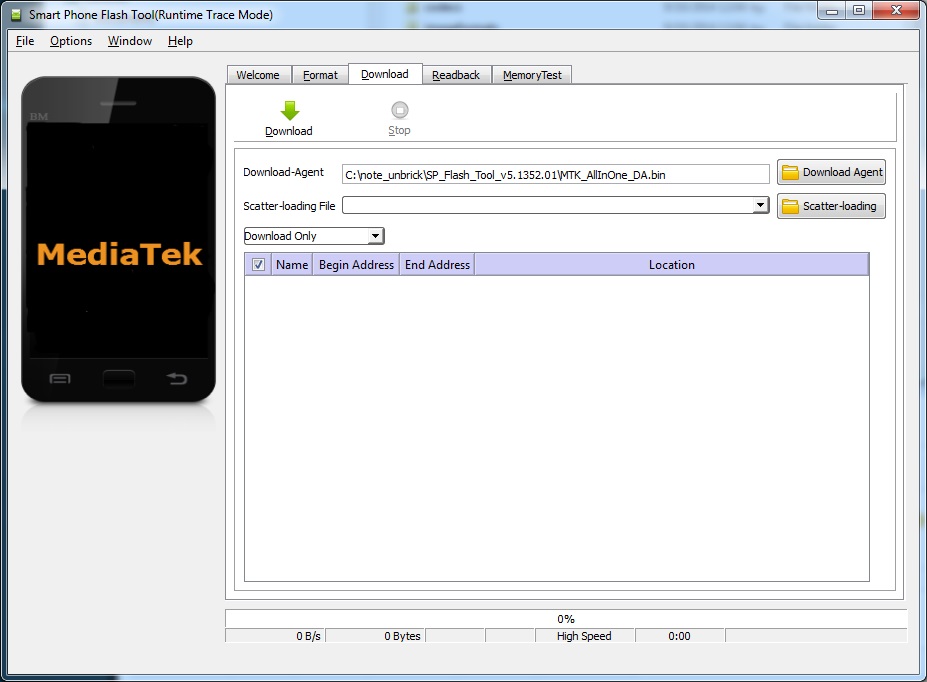The width and height of the screenshot is (927, 682).
Task: Click the app icon in title bar
Action: click(x=16, y=15)
